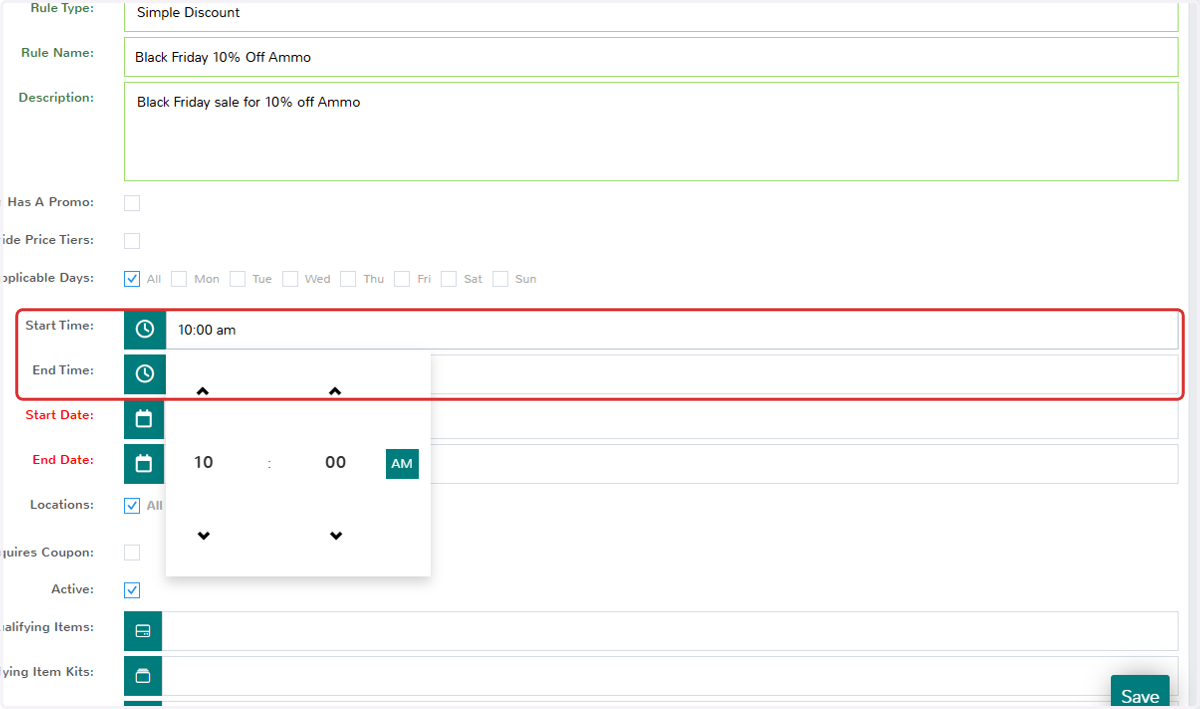Click the End Time clock icon
Viewport: 1200px width, 709px height.
pyautogui.click(x=145, y=374)
